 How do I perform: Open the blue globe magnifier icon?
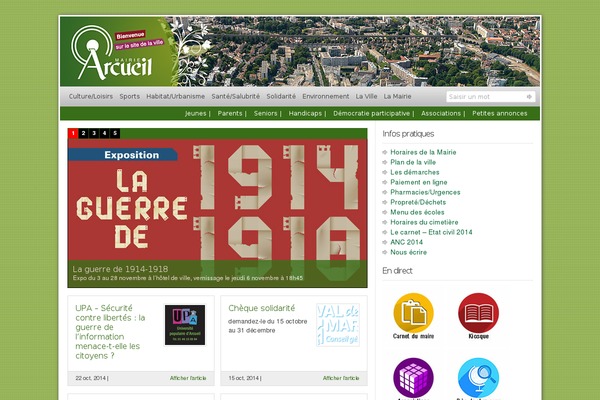pos(478,377)
